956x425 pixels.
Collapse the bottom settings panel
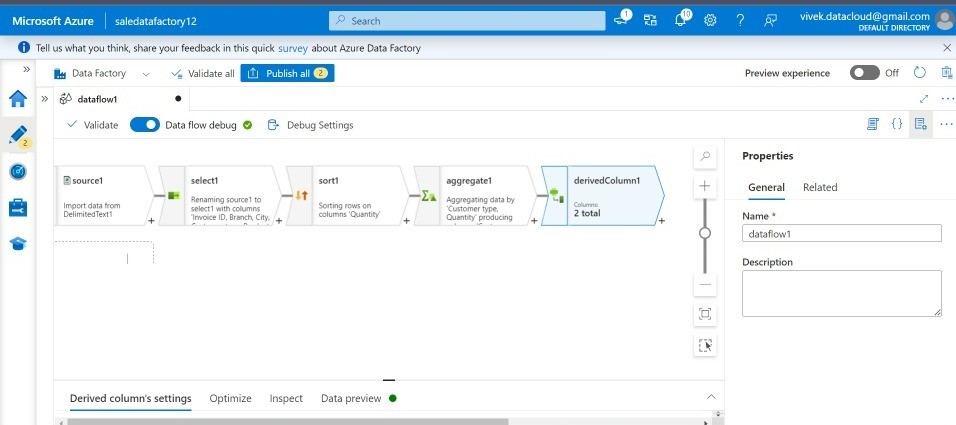(x=711, y=397)
